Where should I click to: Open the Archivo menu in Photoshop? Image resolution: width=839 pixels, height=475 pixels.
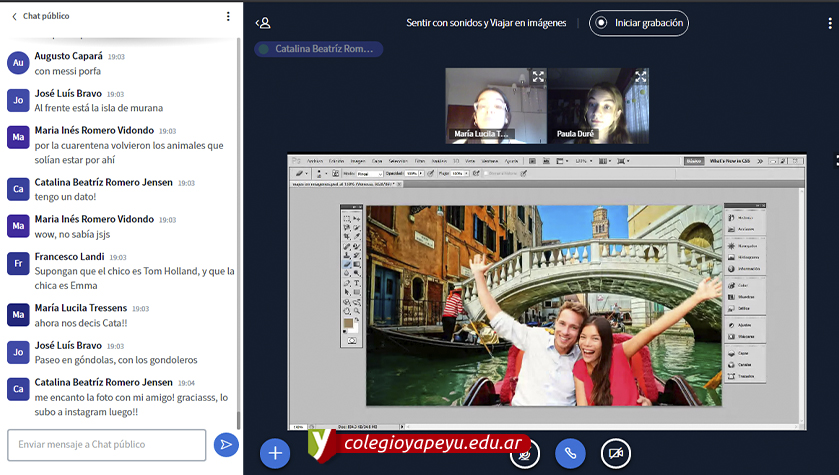[x=315, y=161]
